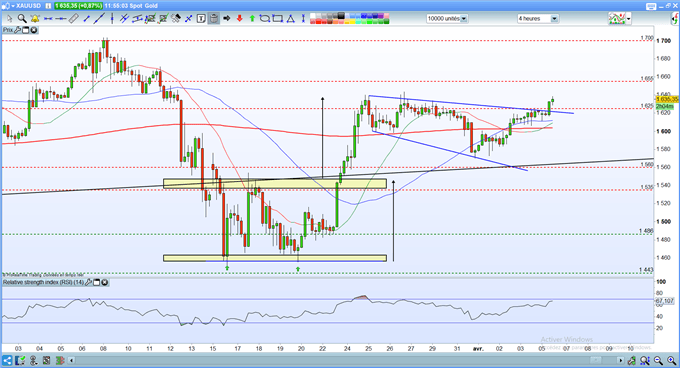The height and width of the screenshot is (368, 680).
Task: Click the 1.700 price level label
Action: pos(647,38)
